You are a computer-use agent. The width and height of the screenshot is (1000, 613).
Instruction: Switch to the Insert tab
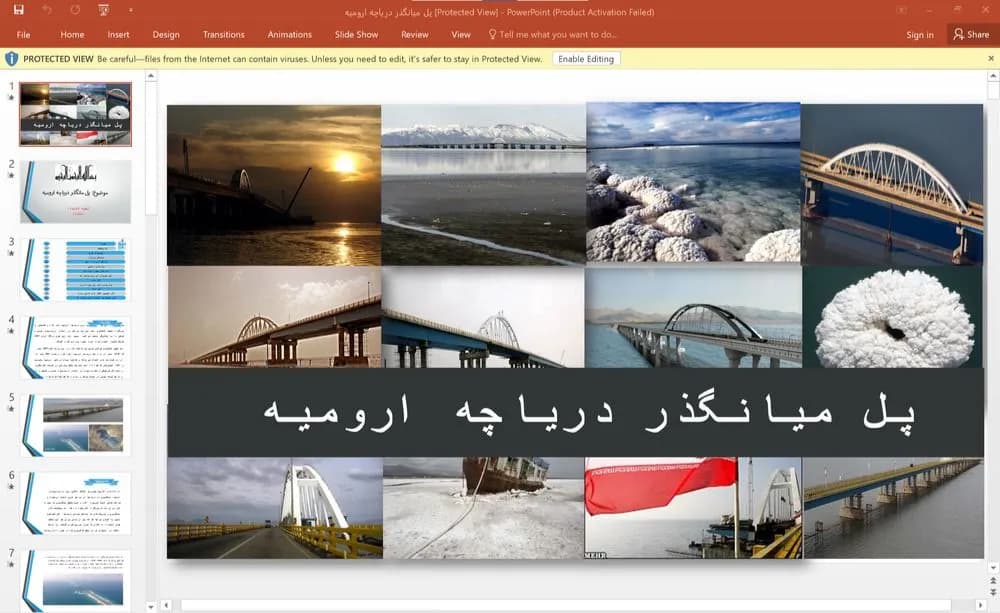point(119,34)
